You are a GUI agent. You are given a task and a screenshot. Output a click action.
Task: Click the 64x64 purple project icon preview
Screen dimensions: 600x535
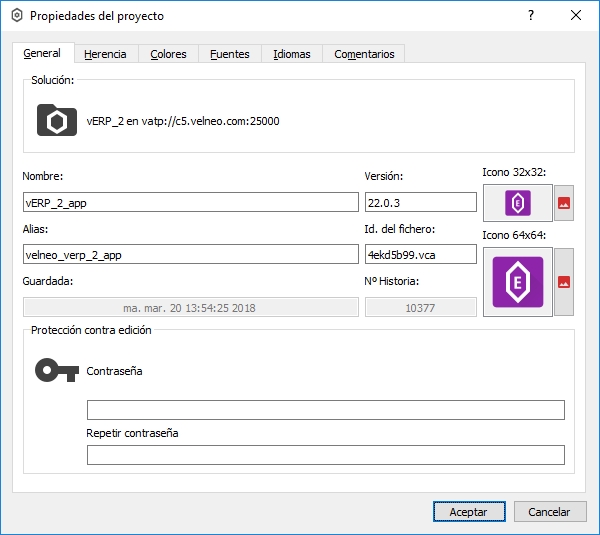517,281
